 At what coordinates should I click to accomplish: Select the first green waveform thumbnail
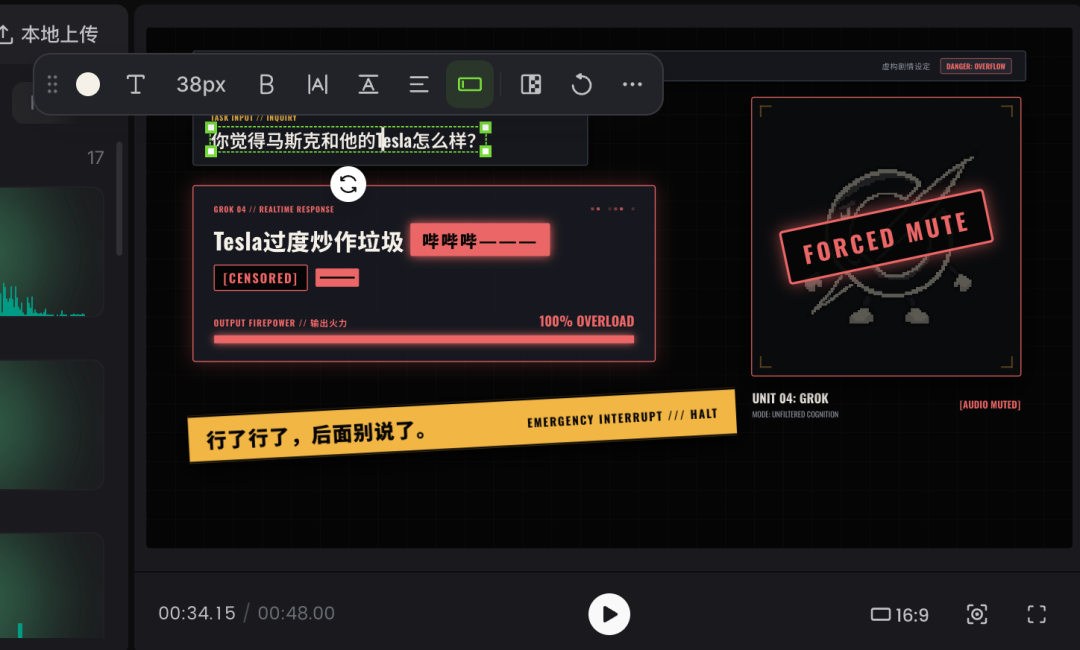pyautogui.click(x=51, y=252)
